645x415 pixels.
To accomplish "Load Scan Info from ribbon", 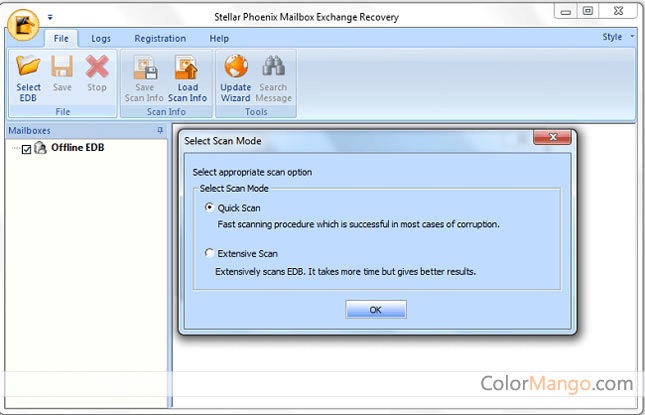I will point(187,79).
